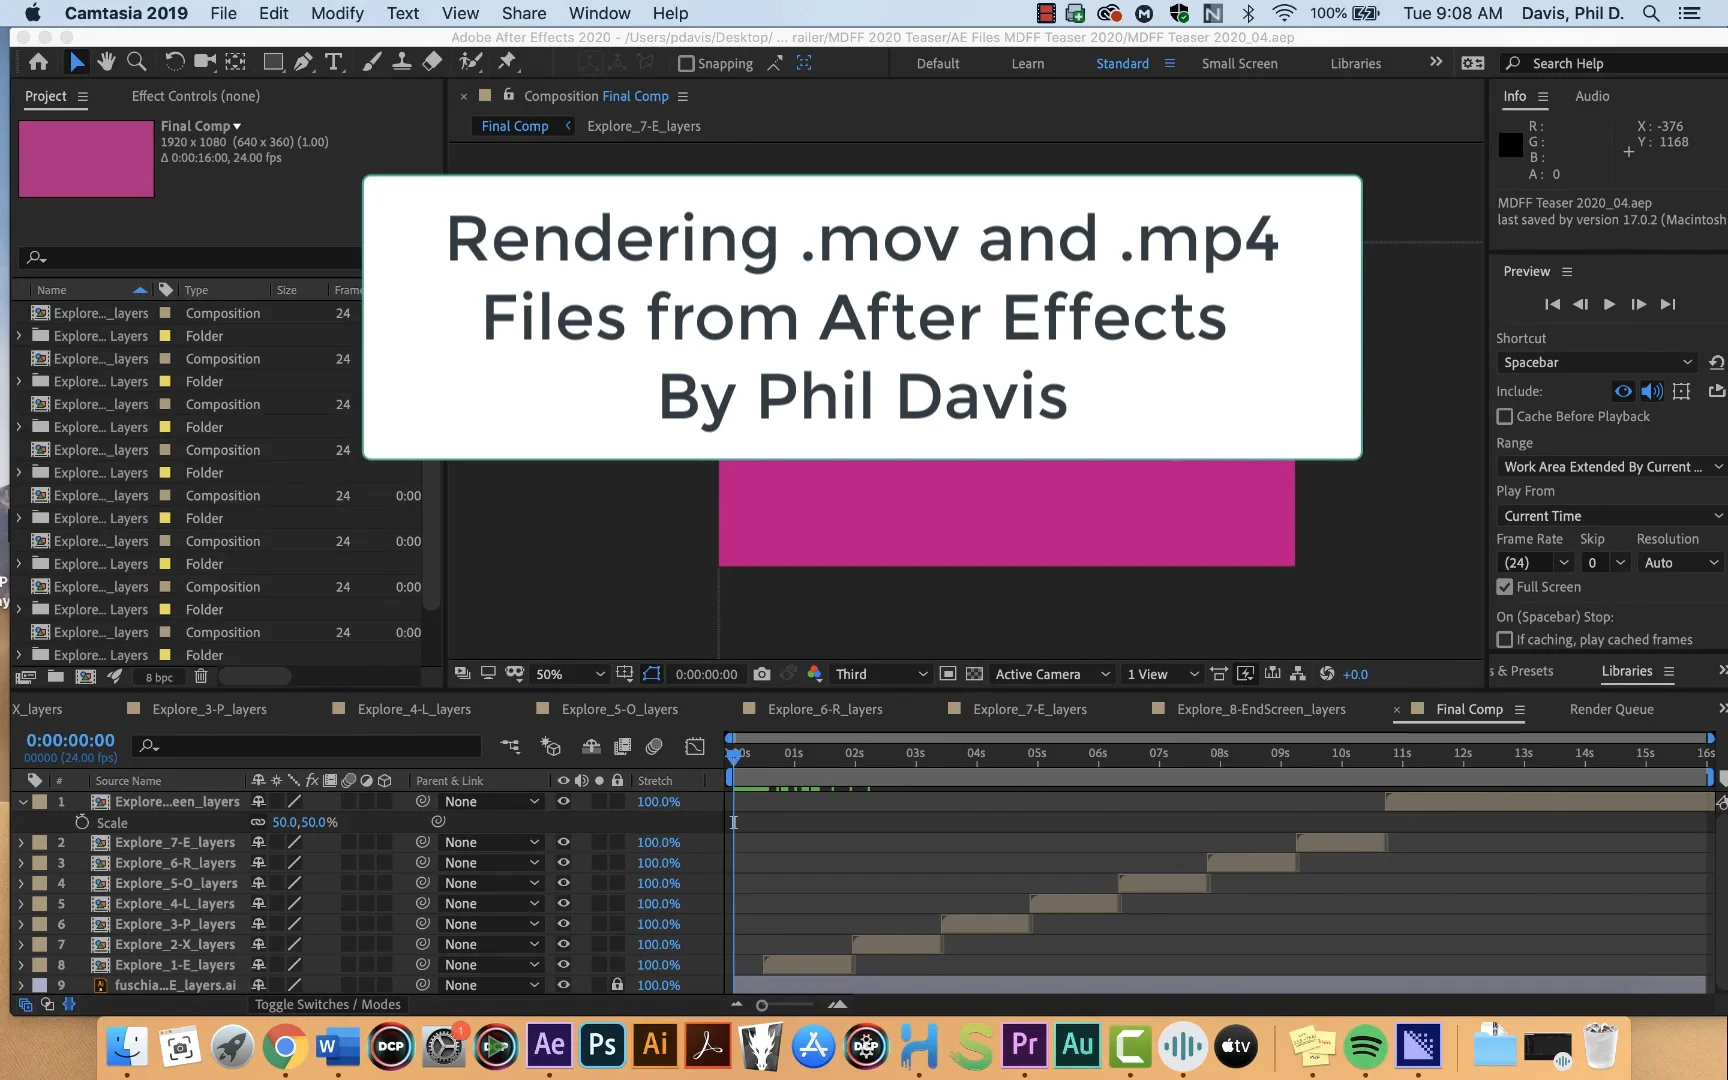Select the Eraser tool
Viewport: 1728px width, 1080px height.
coord(432,62)
